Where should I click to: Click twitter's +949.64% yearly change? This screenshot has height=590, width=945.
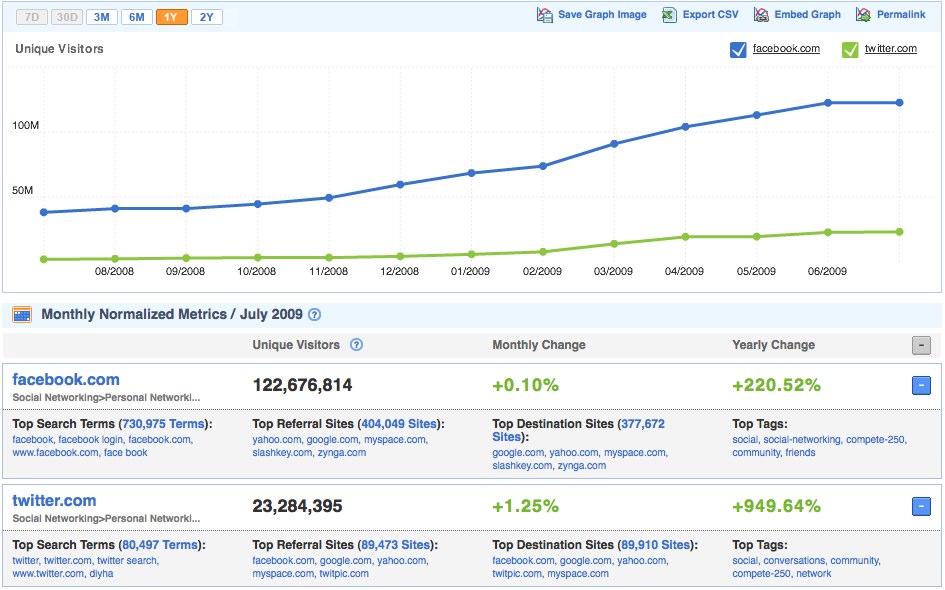click(776, 506)
